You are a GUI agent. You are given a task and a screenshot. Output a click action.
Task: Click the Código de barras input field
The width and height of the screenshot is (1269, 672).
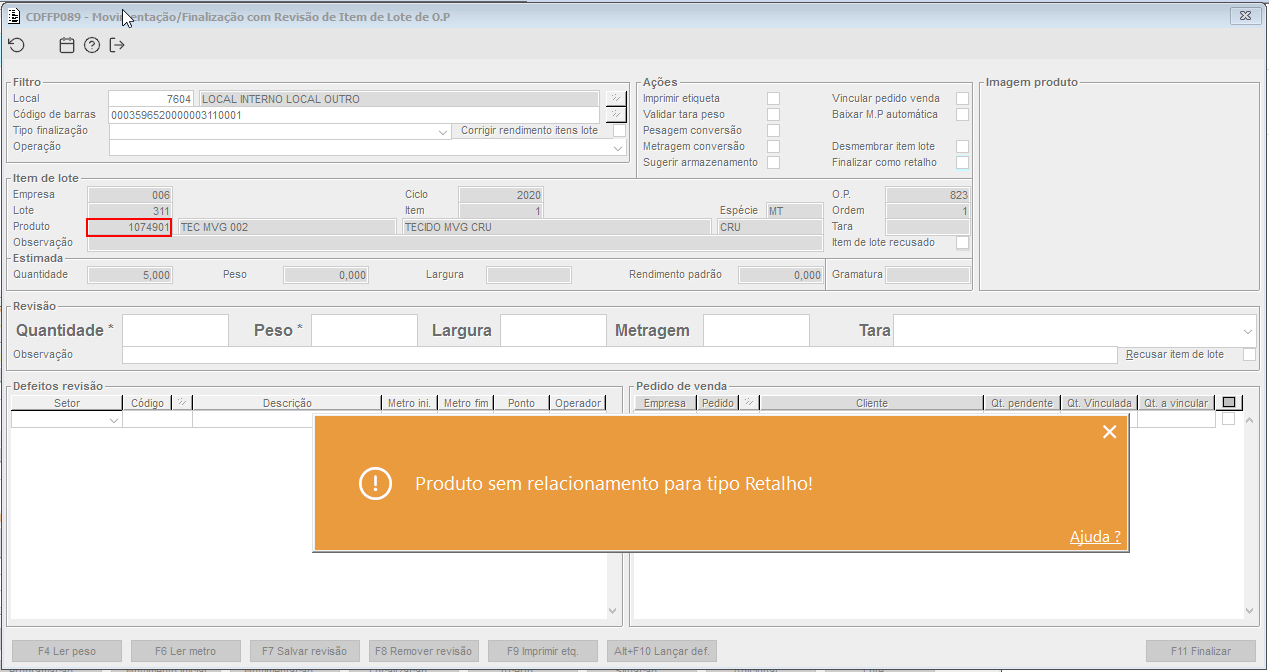pos(354,115)
